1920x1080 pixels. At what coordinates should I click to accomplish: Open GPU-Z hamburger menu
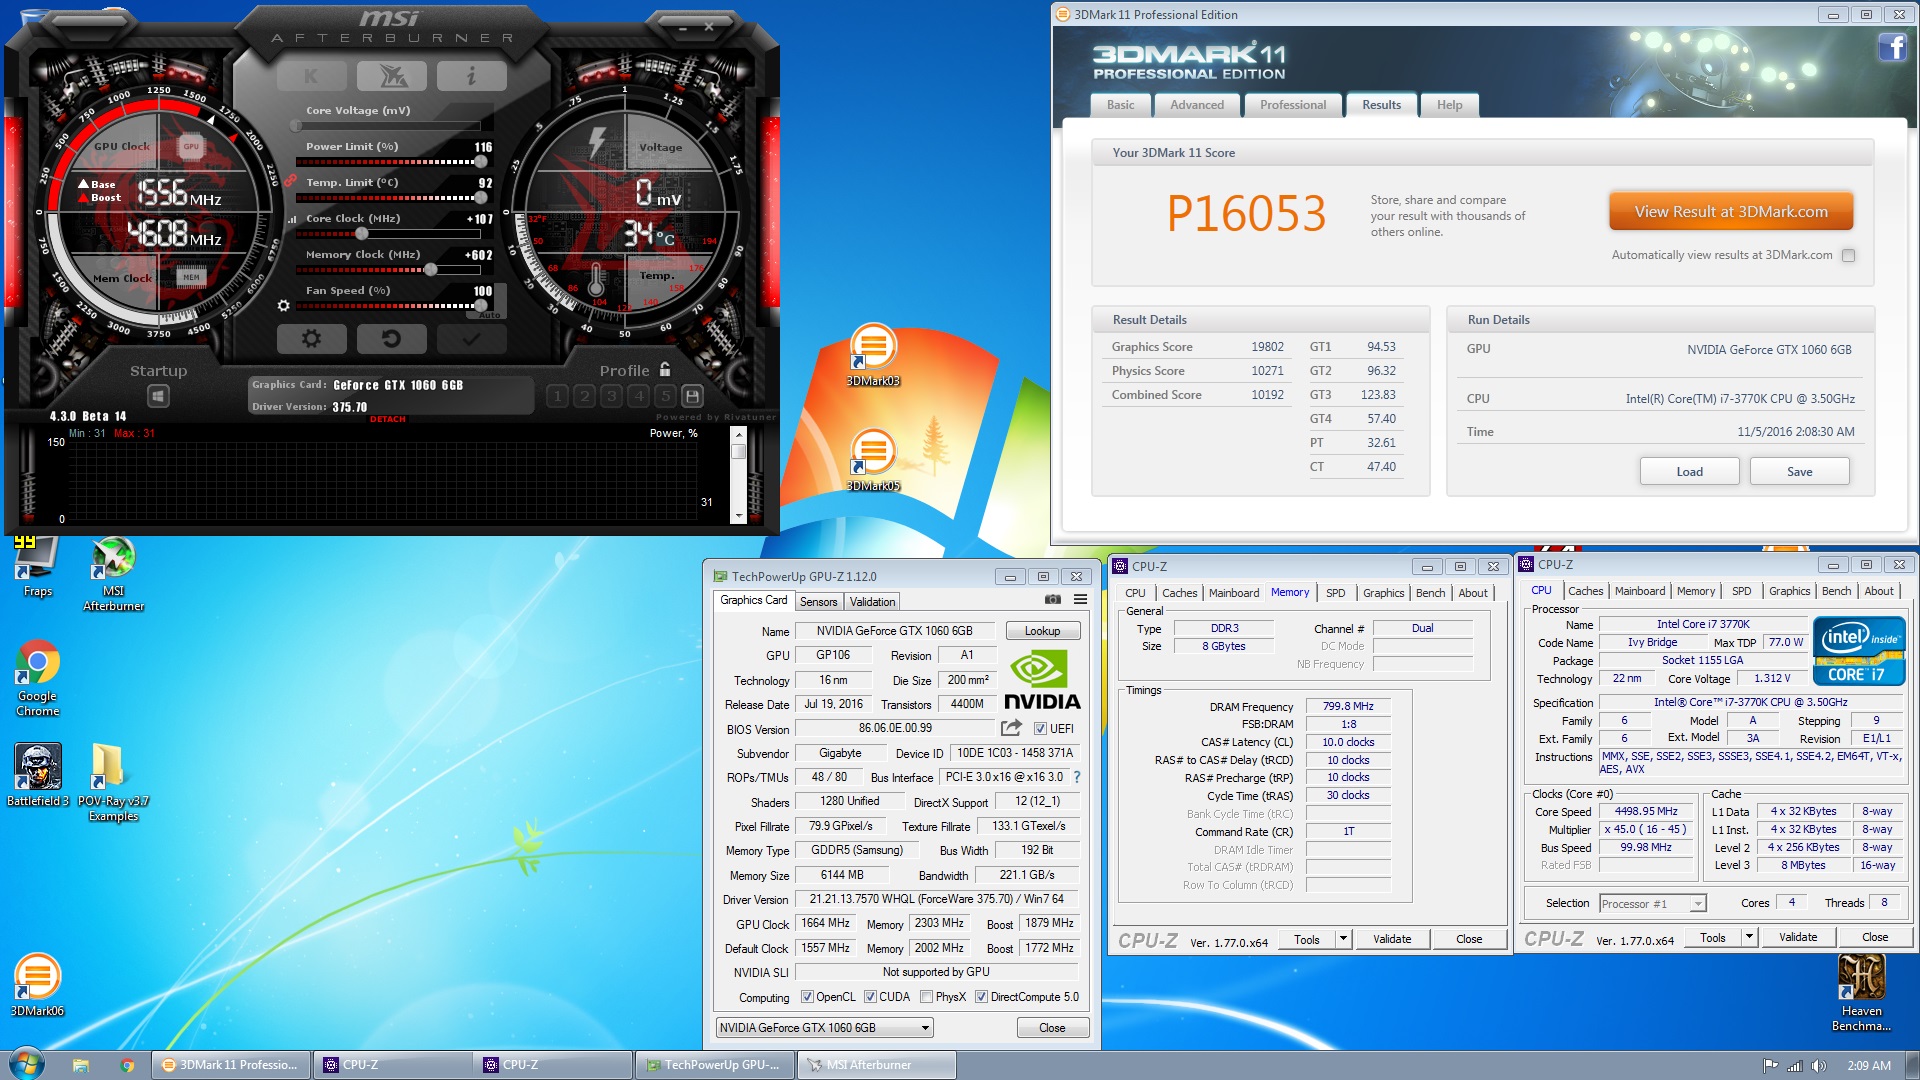[1080, 600]
